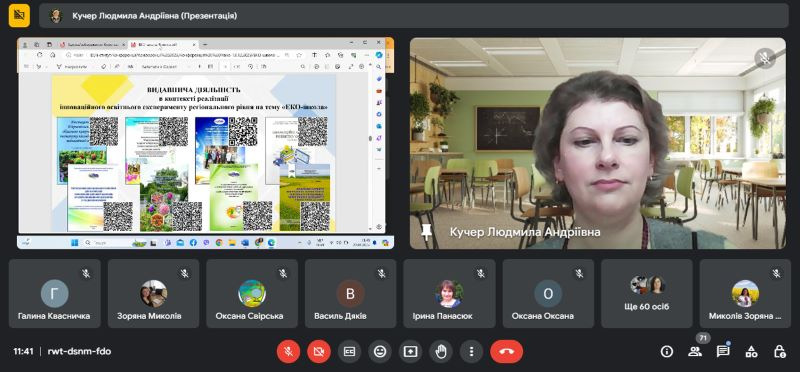The height and width of the screenshot is (372, 800).
Task: Open meeting details info icon
Action: coord(666,351)
